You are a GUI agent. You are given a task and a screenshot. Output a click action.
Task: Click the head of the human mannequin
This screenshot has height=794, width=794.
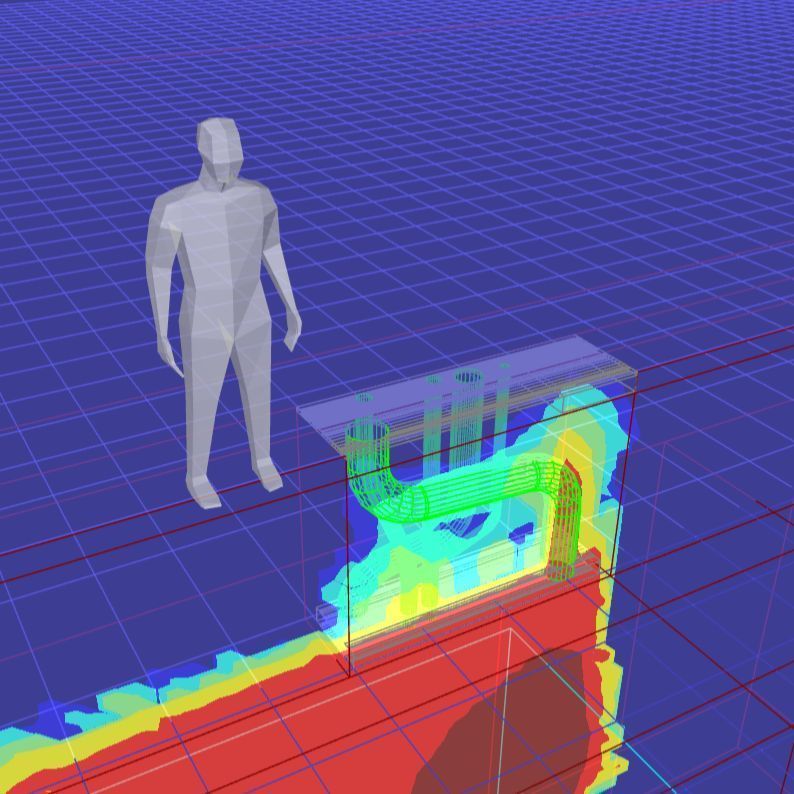tap(220, 149)
